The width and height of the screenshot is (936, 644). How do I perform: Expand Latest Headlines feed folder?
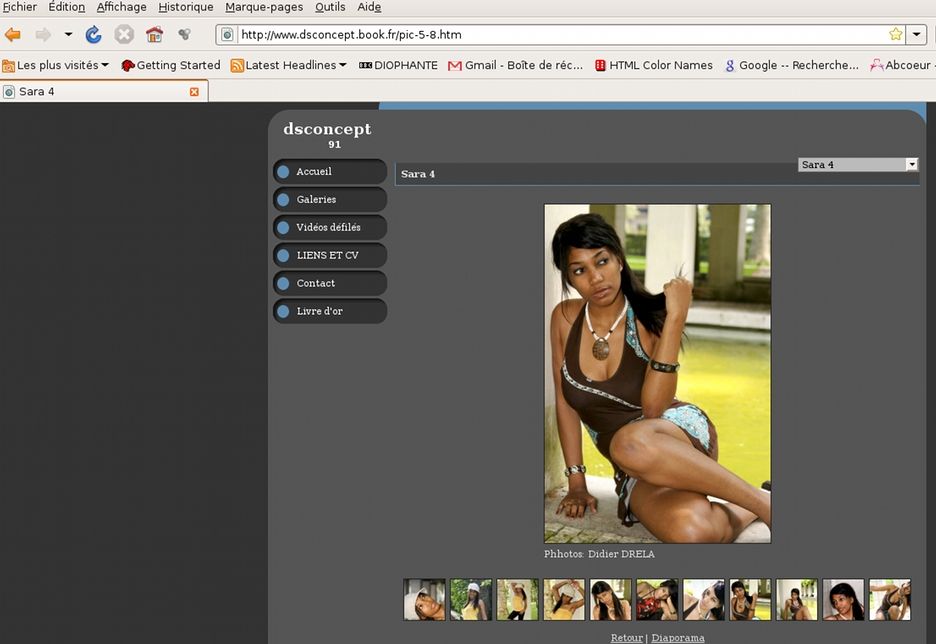pyautogui.click(x=289, y=65)
